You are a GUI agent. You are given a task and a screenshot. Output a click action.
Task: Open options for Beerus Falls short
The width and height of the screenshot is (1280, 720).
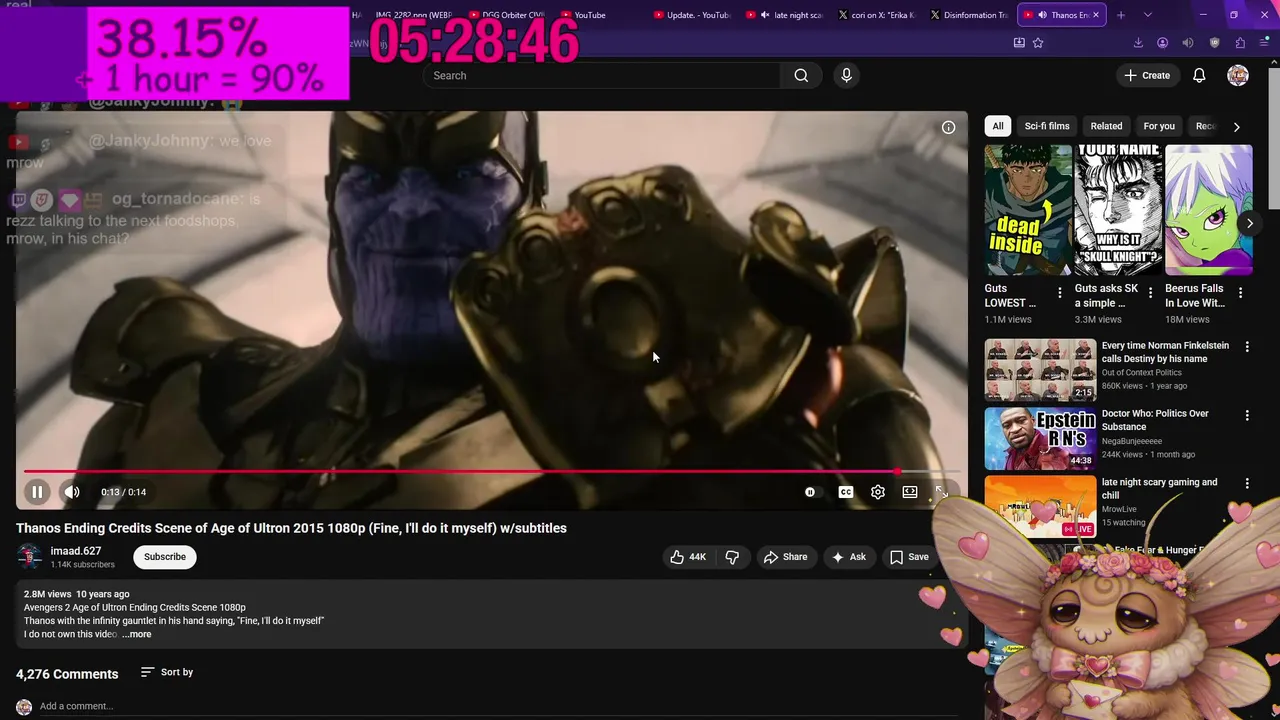(x=1240, y=293)
